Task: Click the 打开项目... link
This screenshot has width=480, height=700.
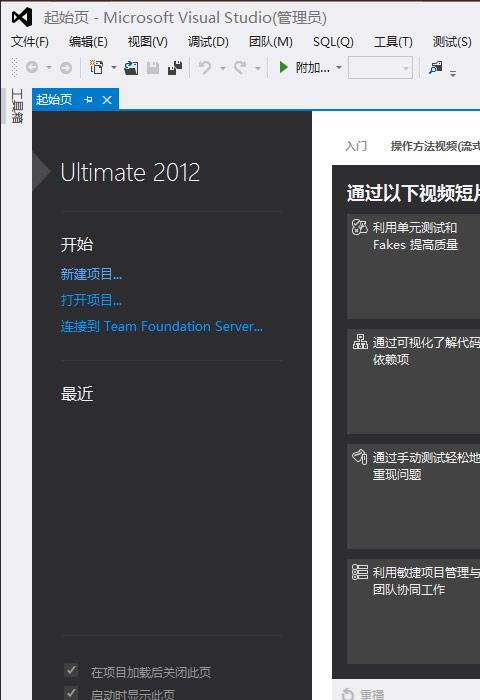Action: [91, 300]
